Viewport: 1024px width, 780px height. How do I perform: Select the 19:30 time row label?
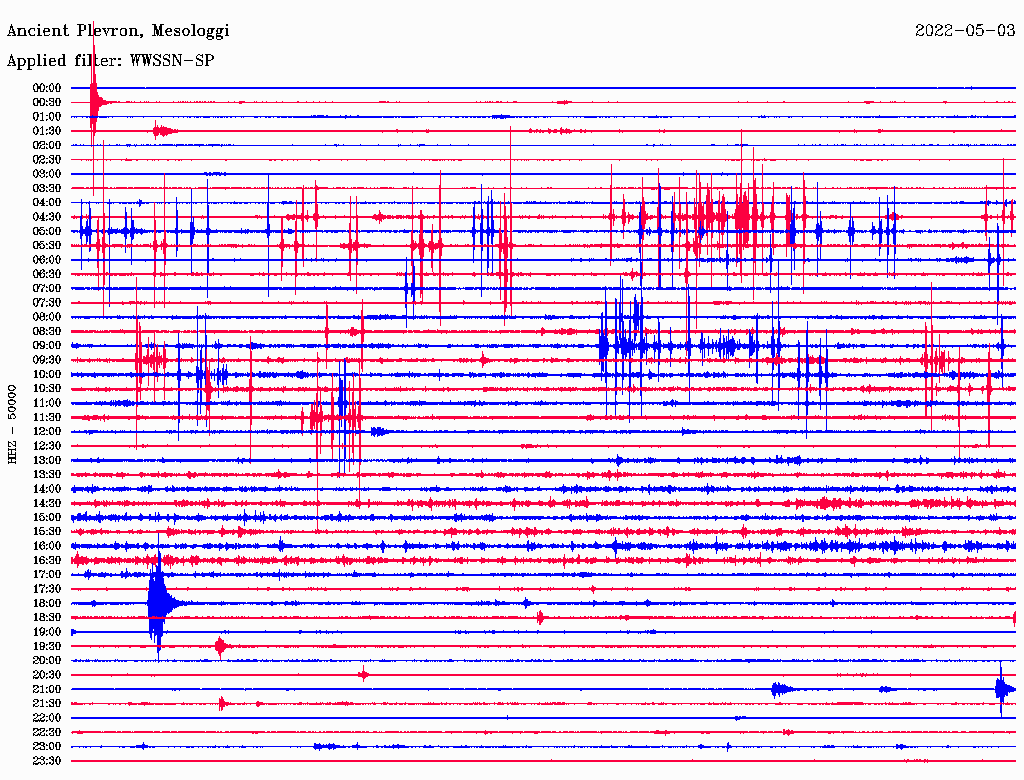click(x=47, y=647)
